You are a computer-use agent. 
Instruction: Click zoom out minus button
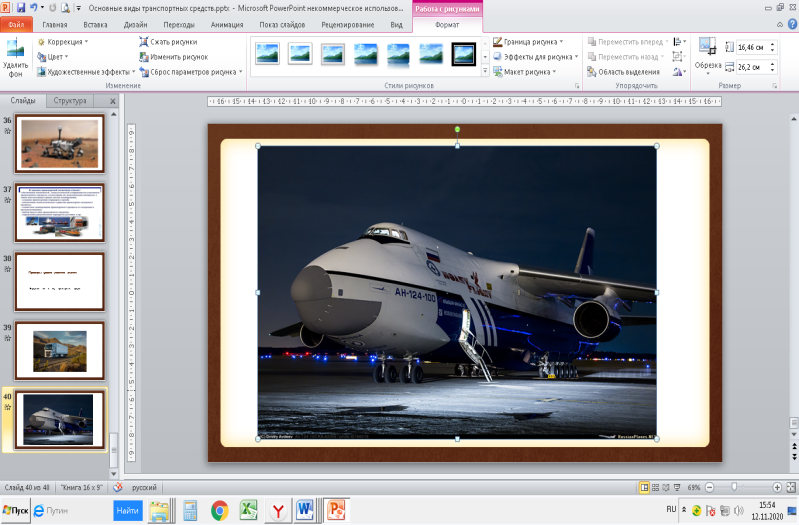pyautogui.click(x=709, y=487)
